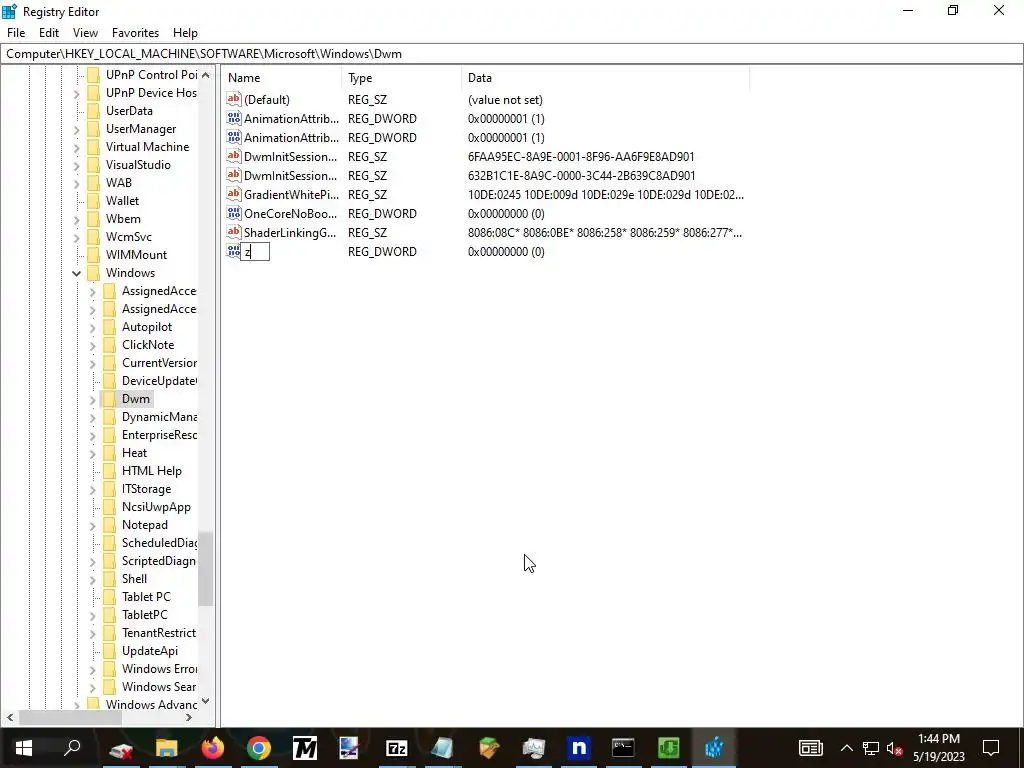Click the WcmSvc folder icon
The height and width of the screenshot is (768, 1024).
(93, 236)
